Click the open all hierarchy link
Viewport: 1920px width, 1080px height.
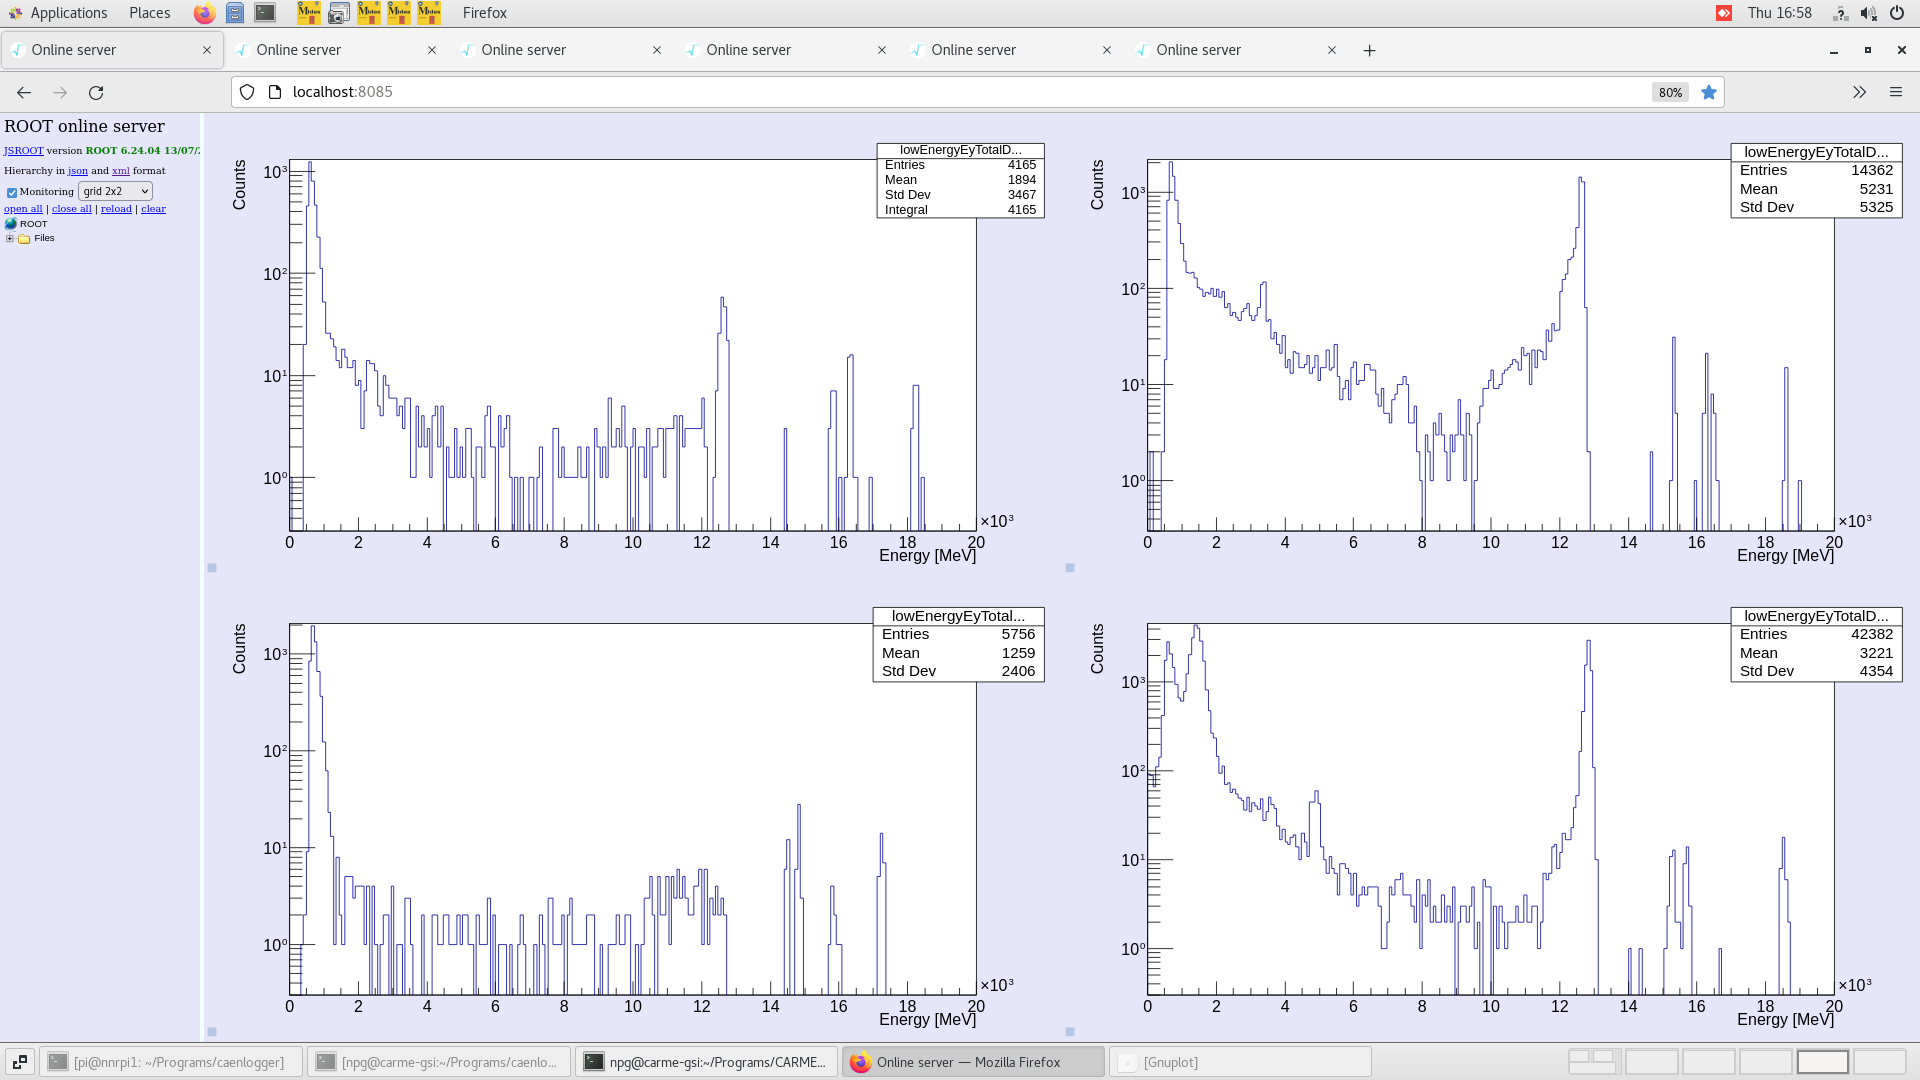click(x=23, y=208)
